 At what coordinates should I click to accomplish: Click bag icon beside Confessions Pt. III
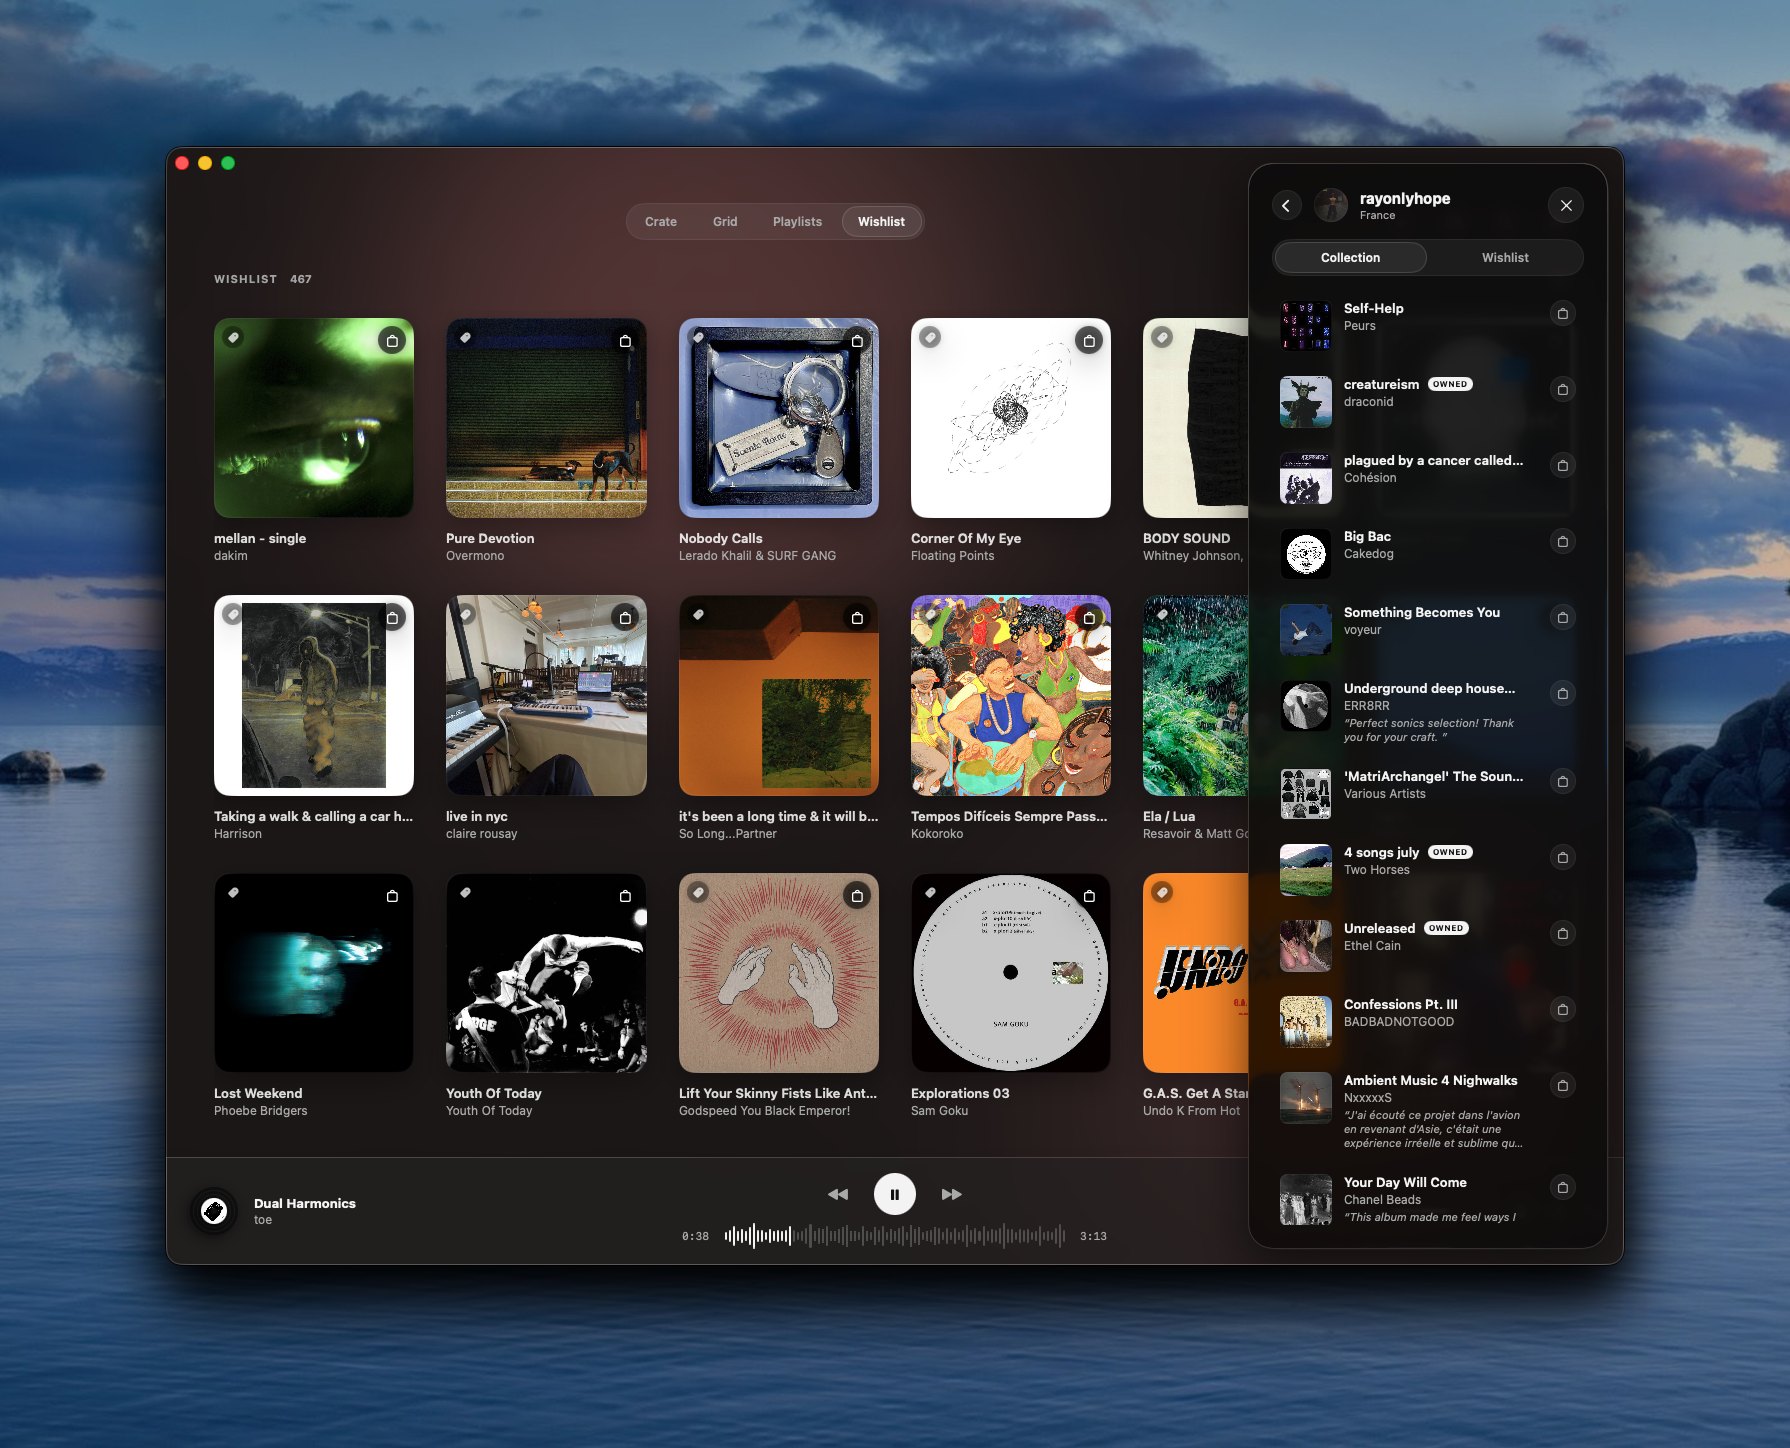(1563, 1009)
